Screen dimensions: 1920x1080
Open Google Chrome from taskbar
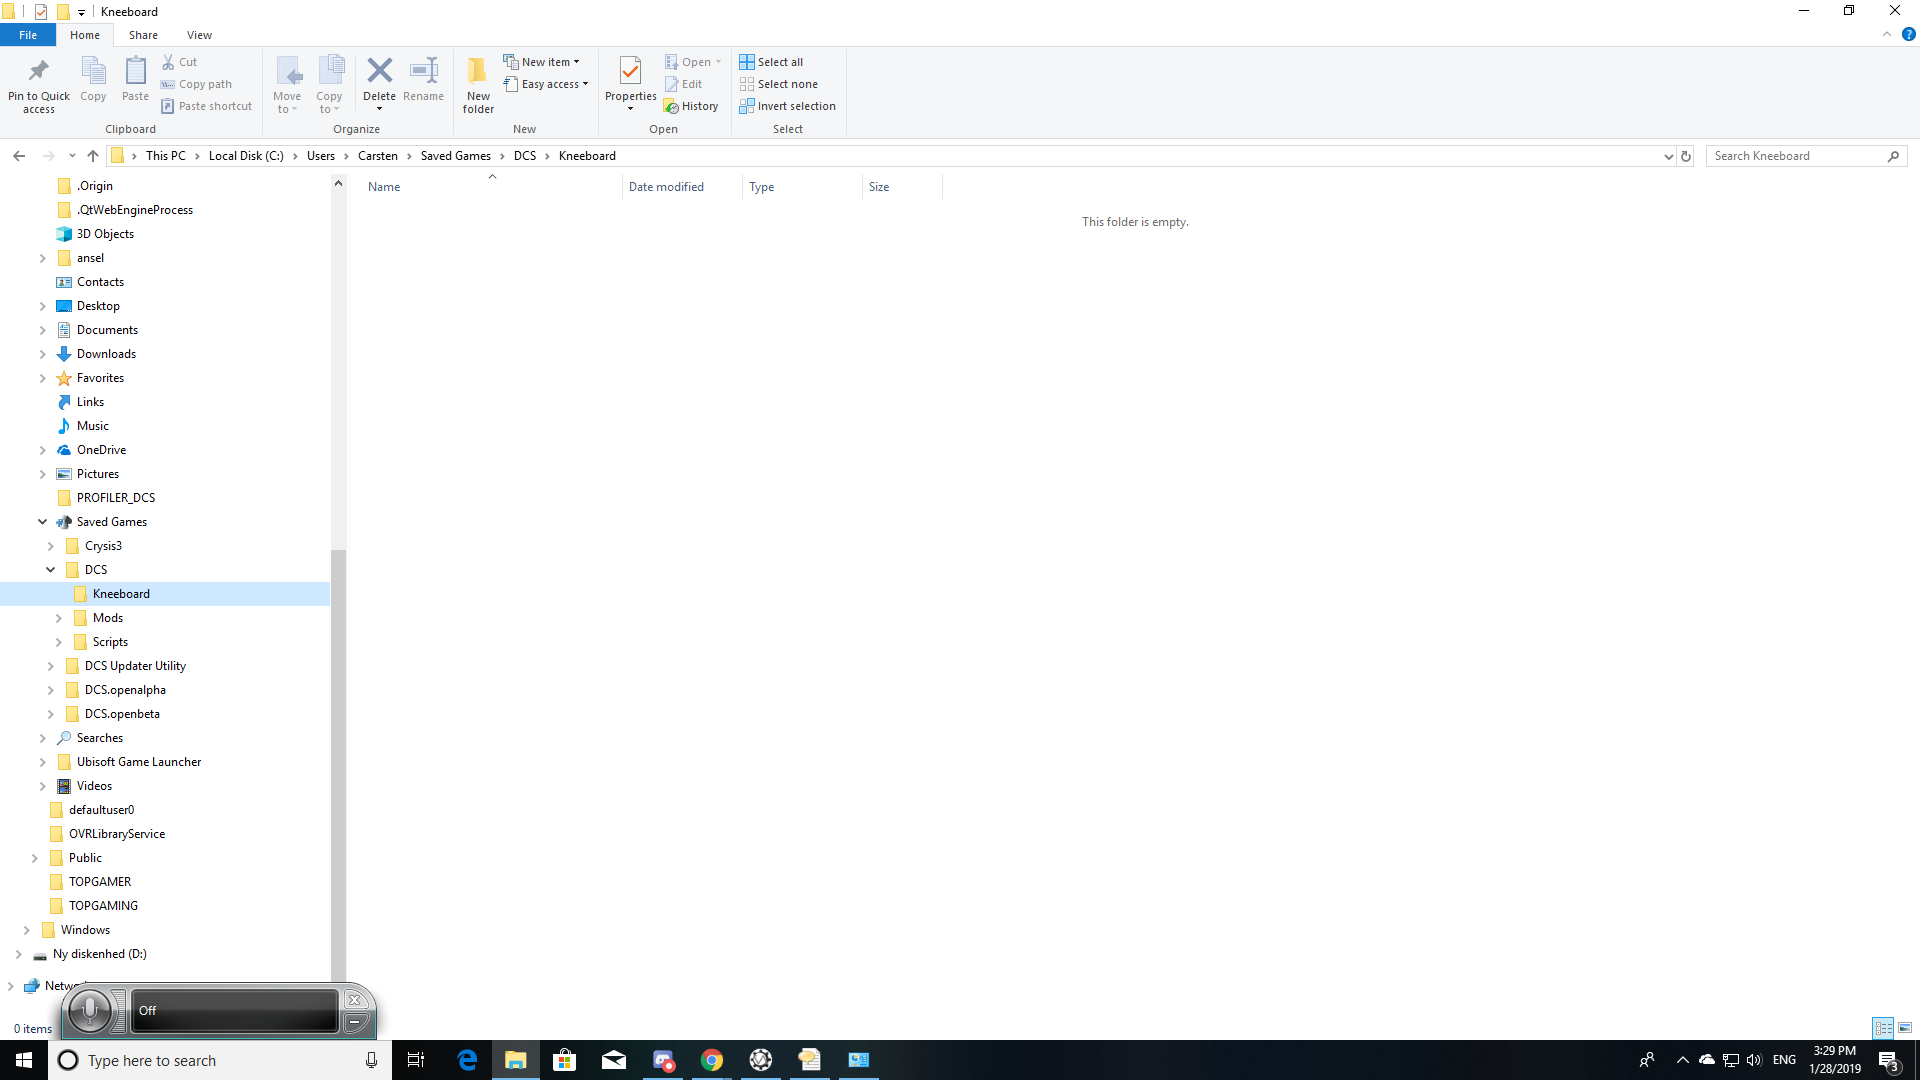(x=712, y=1060)
